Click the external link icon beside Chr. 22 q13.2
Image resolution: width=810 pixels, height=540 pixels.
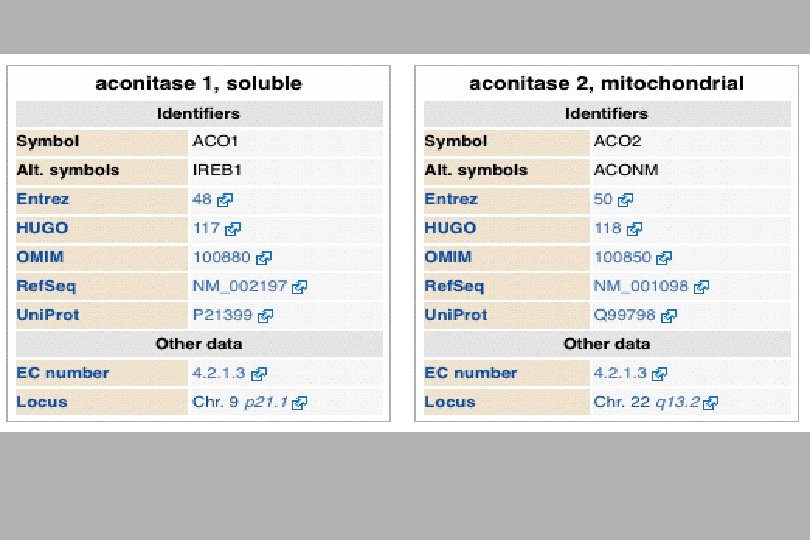tap(711, 403)
